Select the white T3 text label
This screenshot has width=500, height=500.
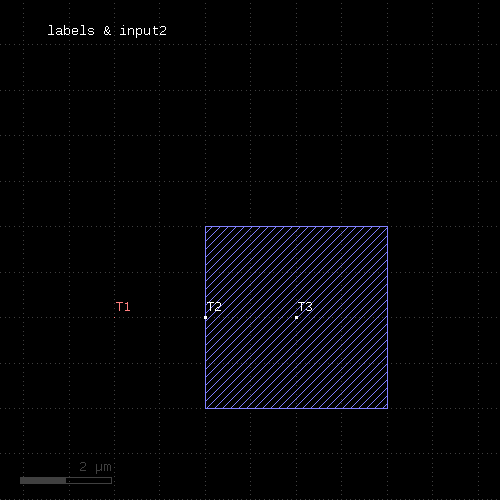coord(305,307)
